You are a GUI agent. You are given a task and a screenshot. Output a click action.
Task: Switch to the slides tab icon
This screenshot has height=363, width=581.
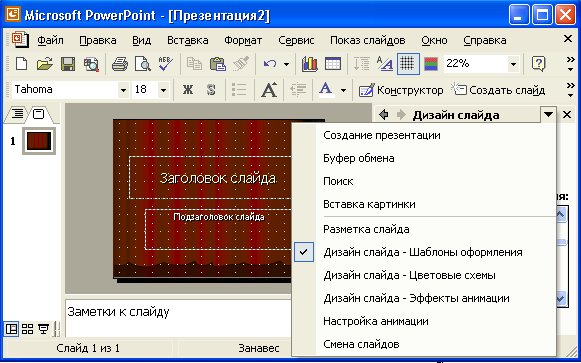(x=38, y=114)
